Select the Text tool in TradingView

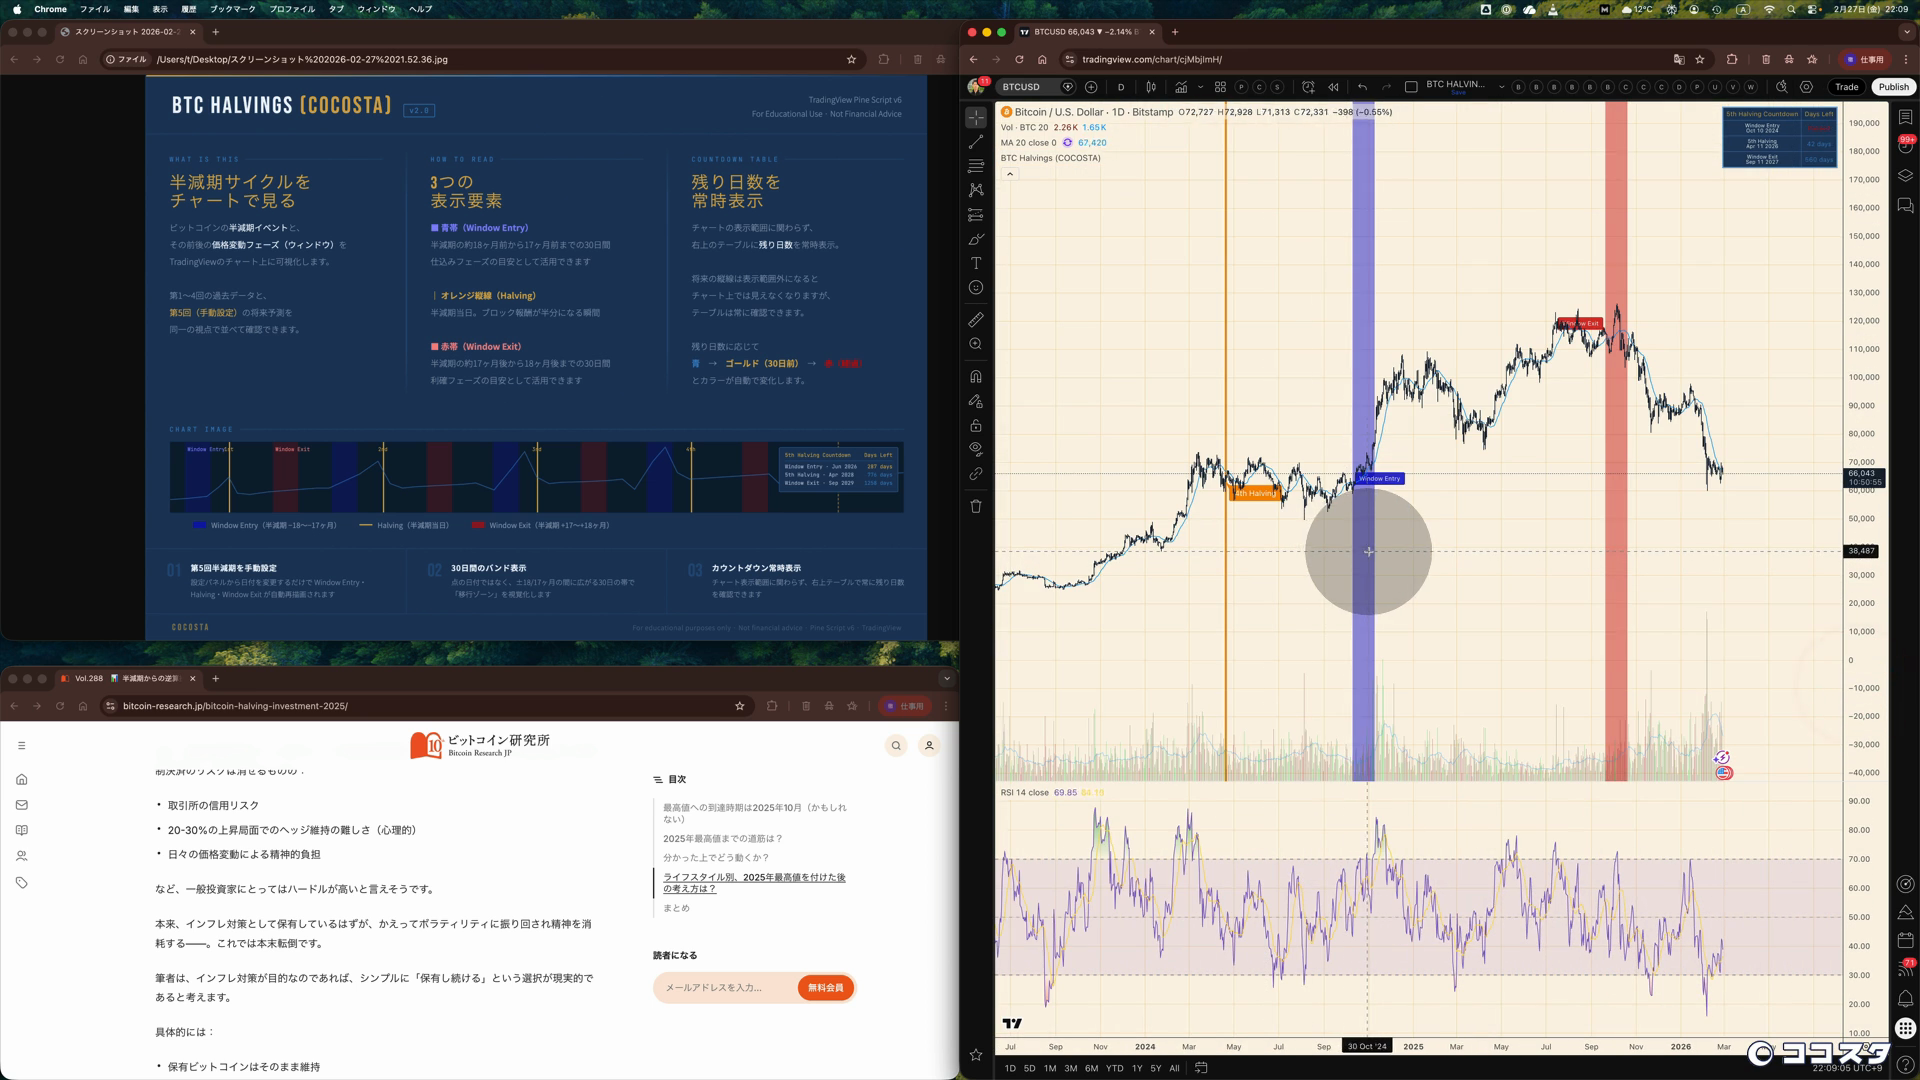click(x=976, y=264)
